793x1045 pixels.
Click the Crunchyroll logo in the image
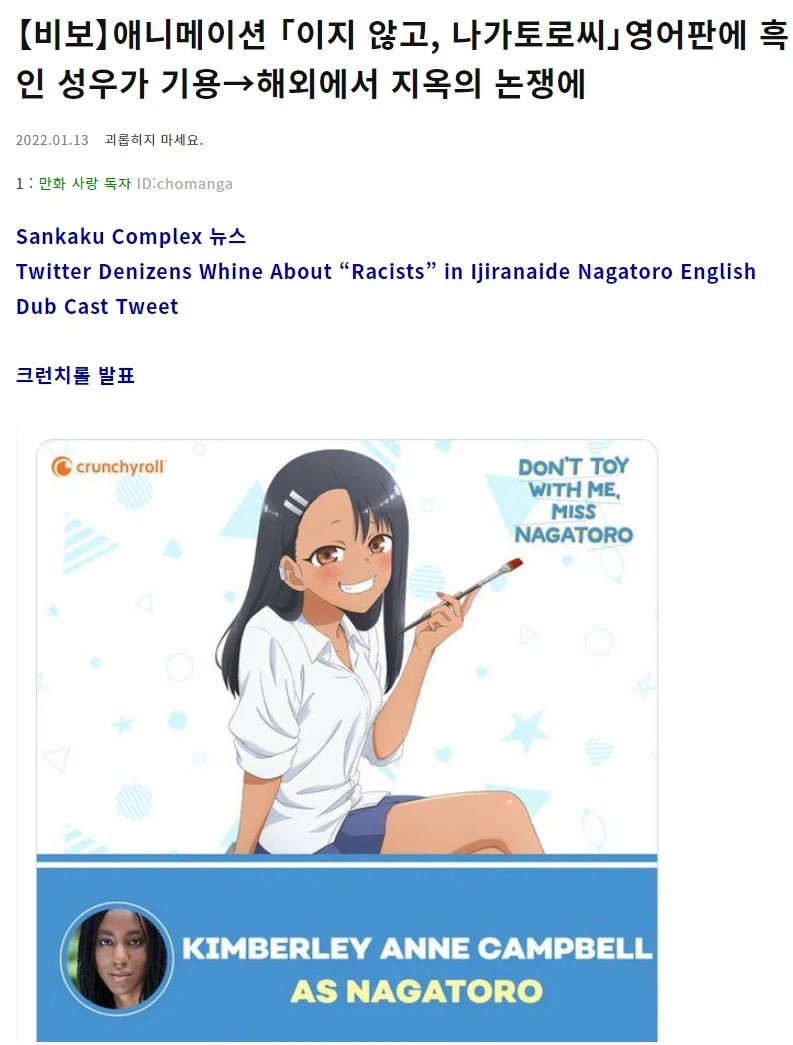coord(108,467)
